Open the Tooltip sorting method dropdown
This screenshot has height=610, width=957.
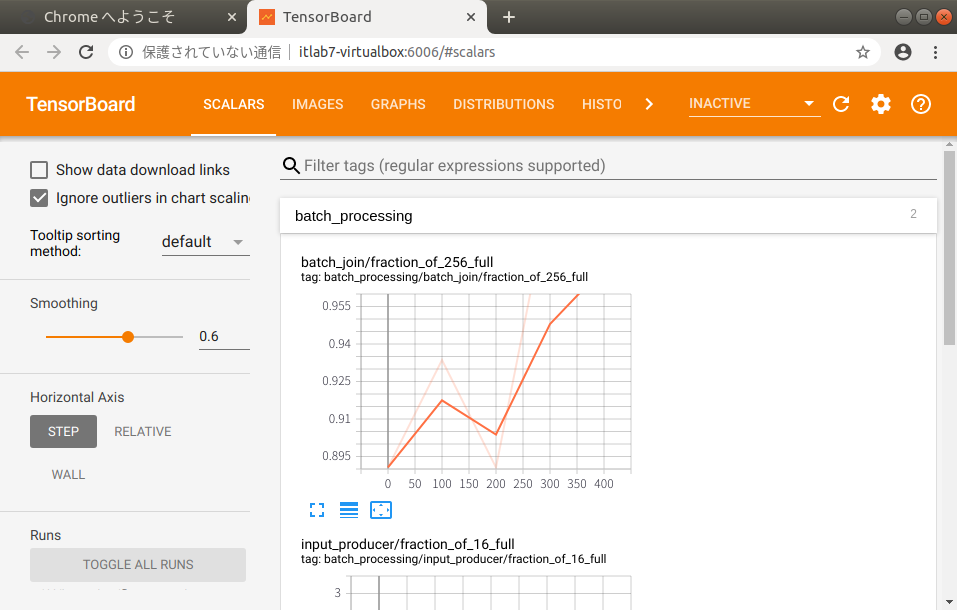click(x=206, y=242)
